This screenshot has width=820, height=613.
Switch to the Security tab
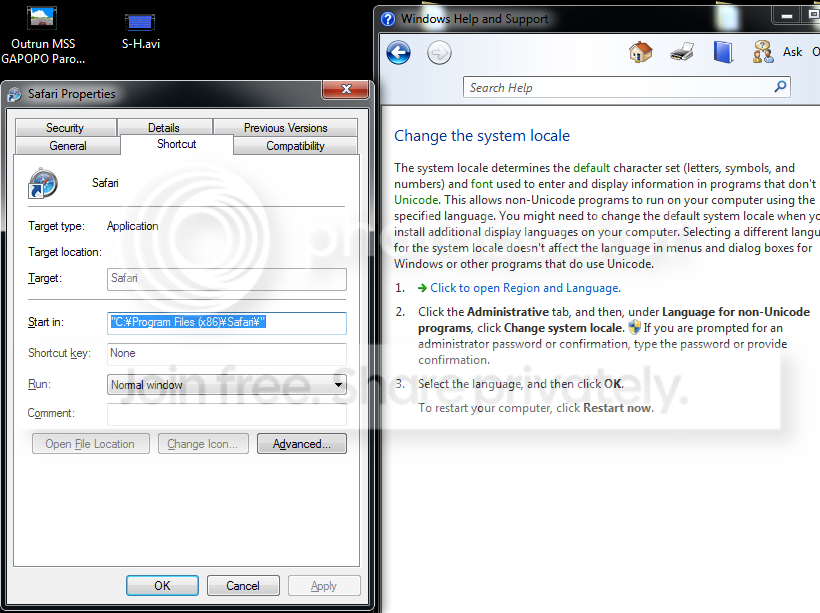click(x=65, y=128)
